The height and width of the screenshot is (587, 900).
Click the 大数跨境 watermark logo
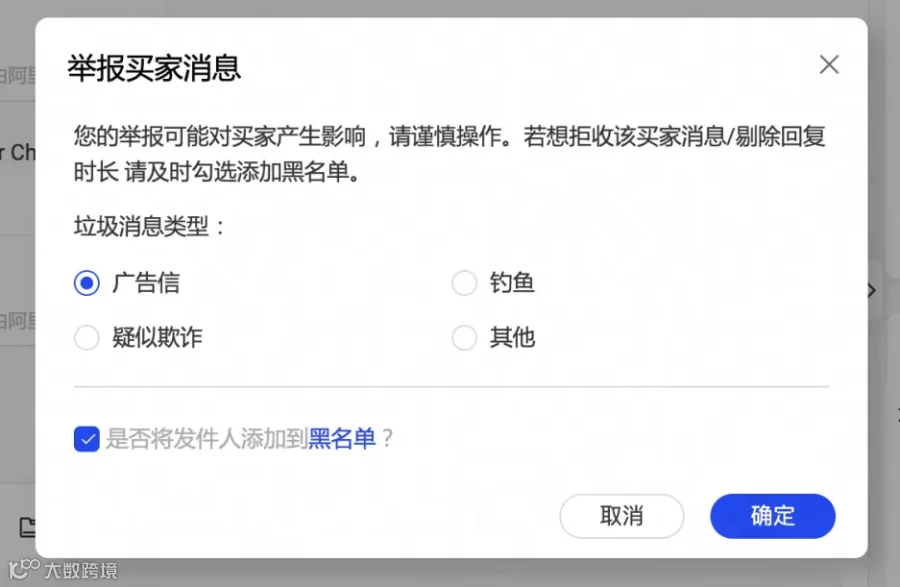63,570
